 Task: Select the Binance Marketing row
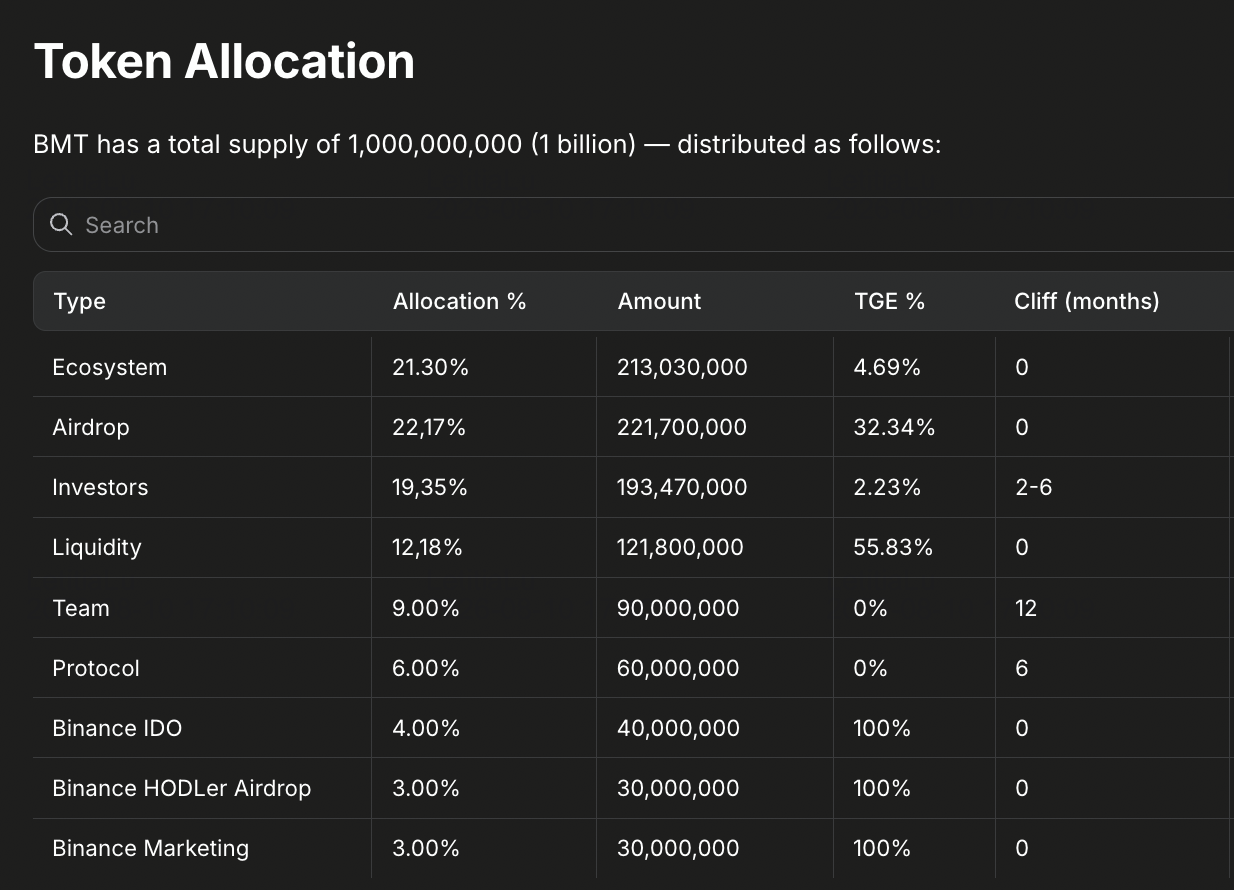pos(634,848)
